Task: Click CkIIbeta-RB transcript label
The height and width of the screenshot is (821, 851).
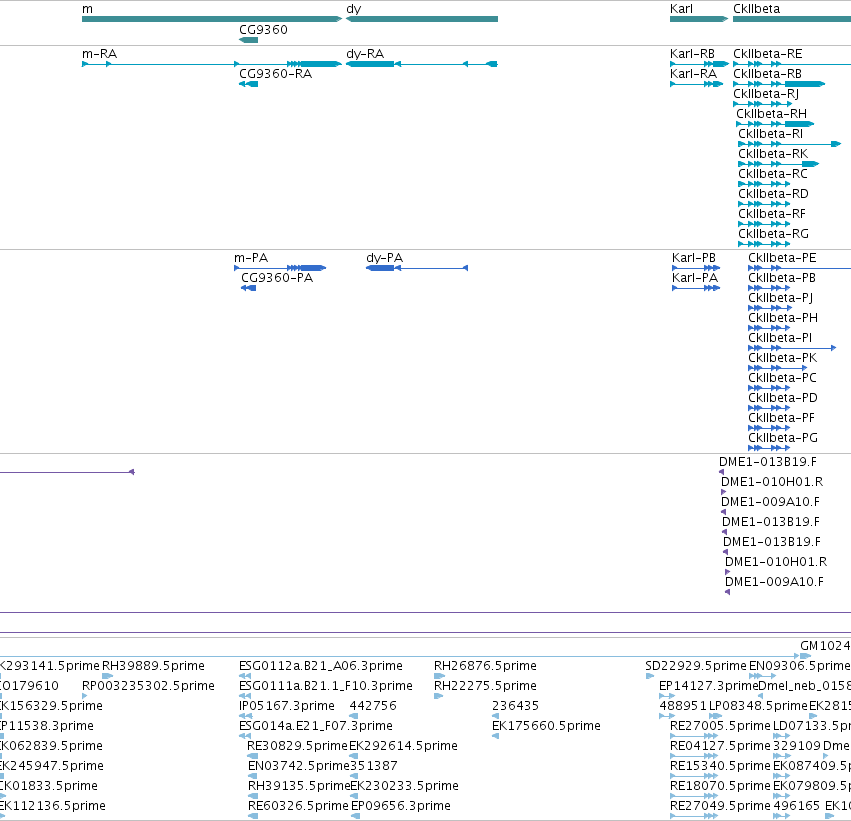Action: tap(767, 74)
